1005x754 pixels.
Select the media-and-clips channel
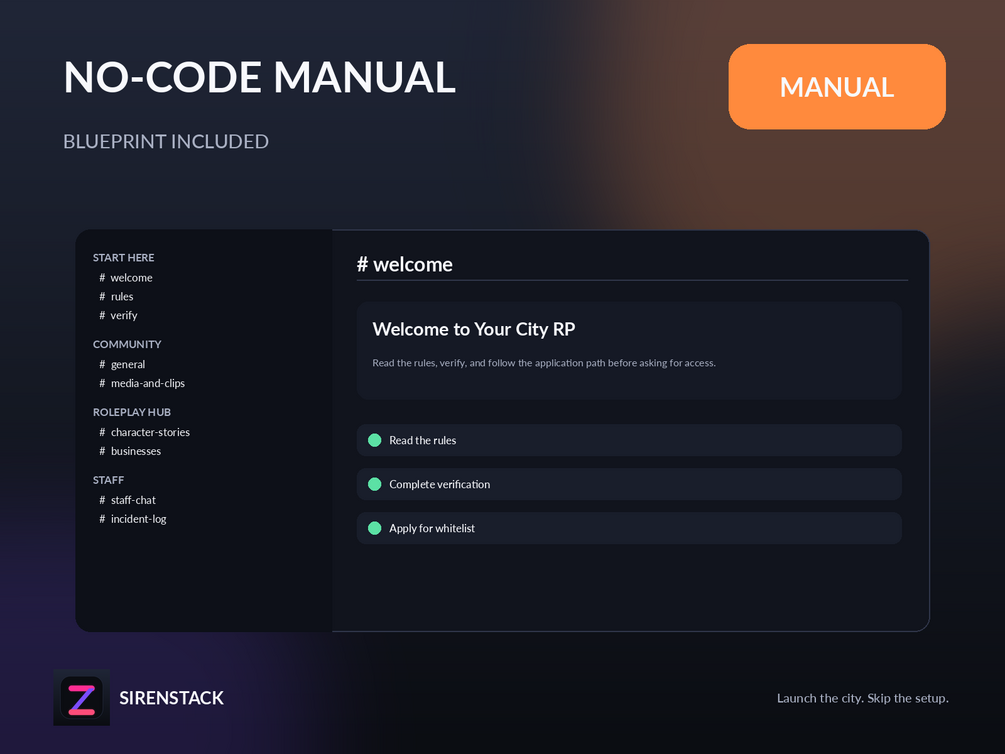click(142, 383)
